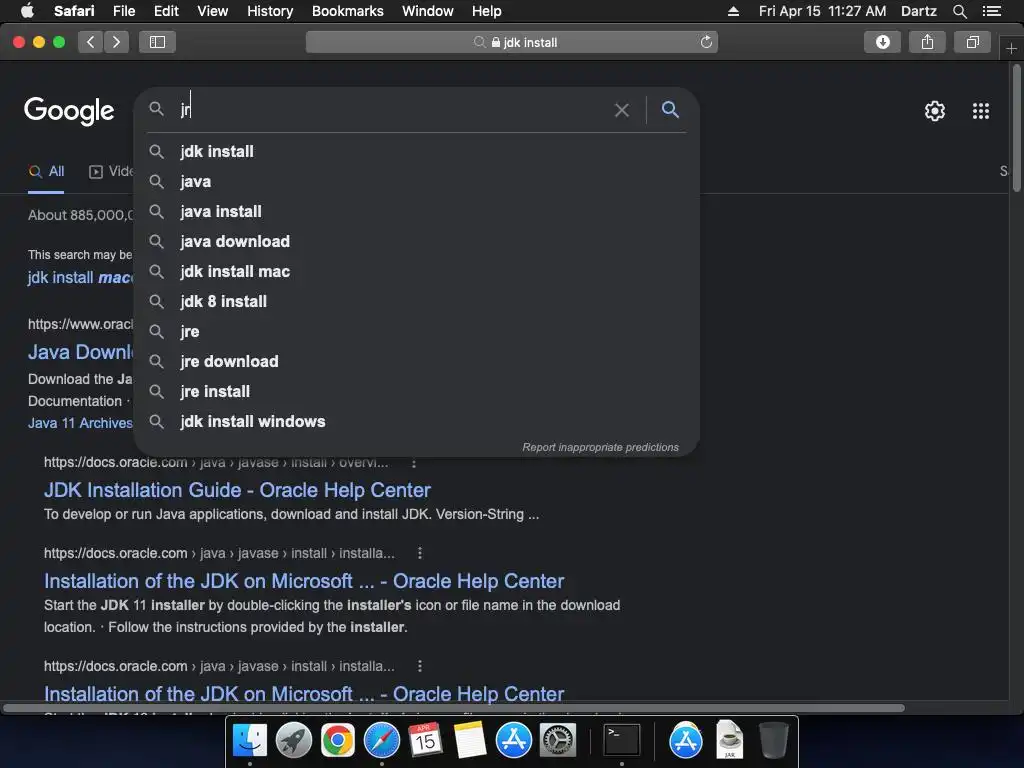Choose the 'java download' suggestion
1024x768 pixels.
pos(417,242)
